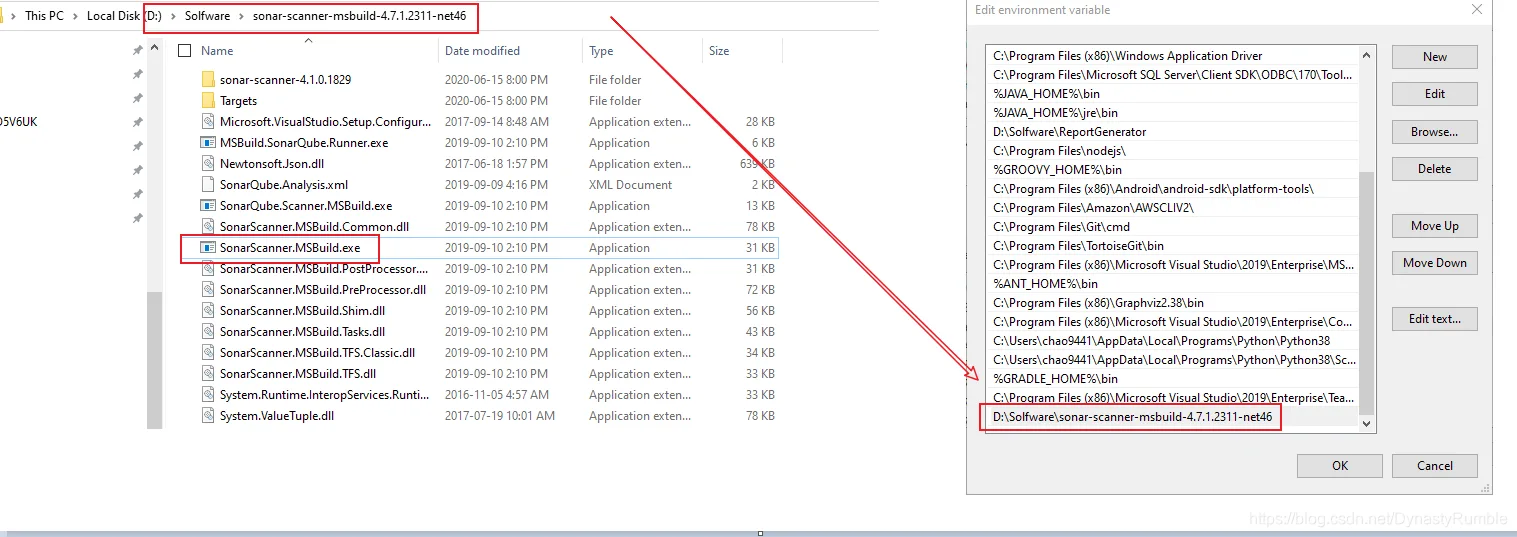Select D:\Solfware\sonar-scanner-msbuild-4.7.1.2311-net46 path entry
1517x537 pixels.
[1171, 416]
